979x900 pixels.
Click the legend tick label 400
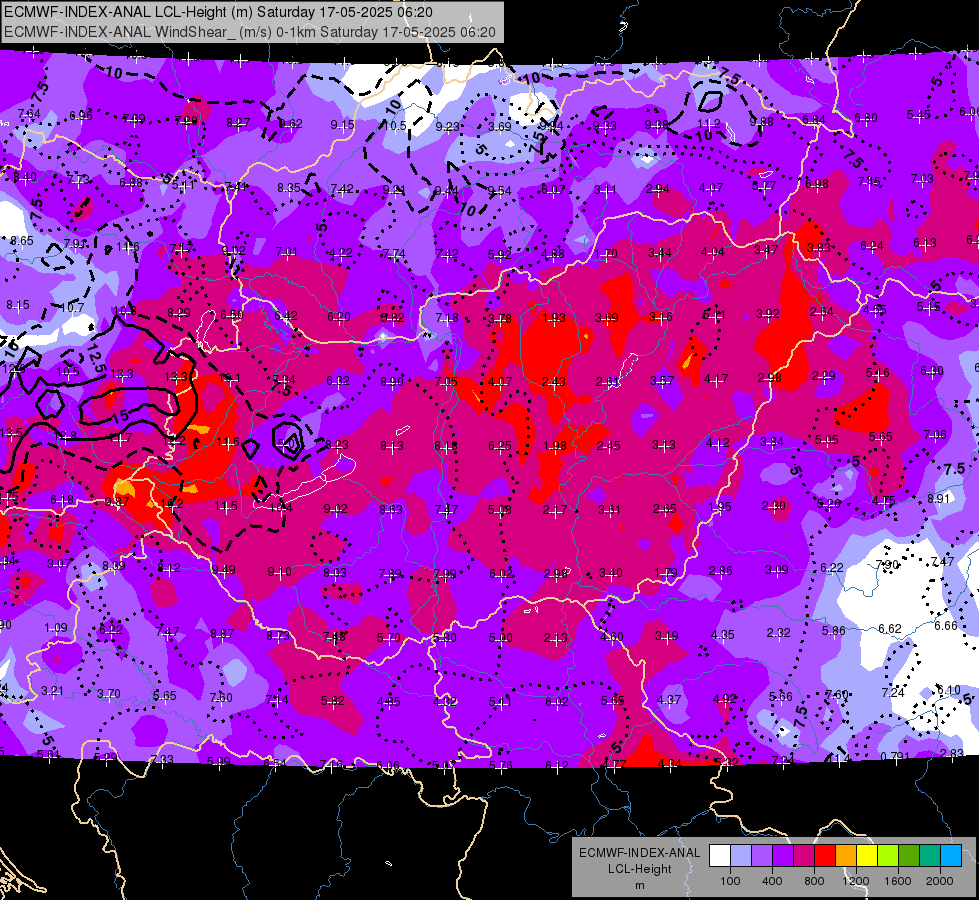772,881
